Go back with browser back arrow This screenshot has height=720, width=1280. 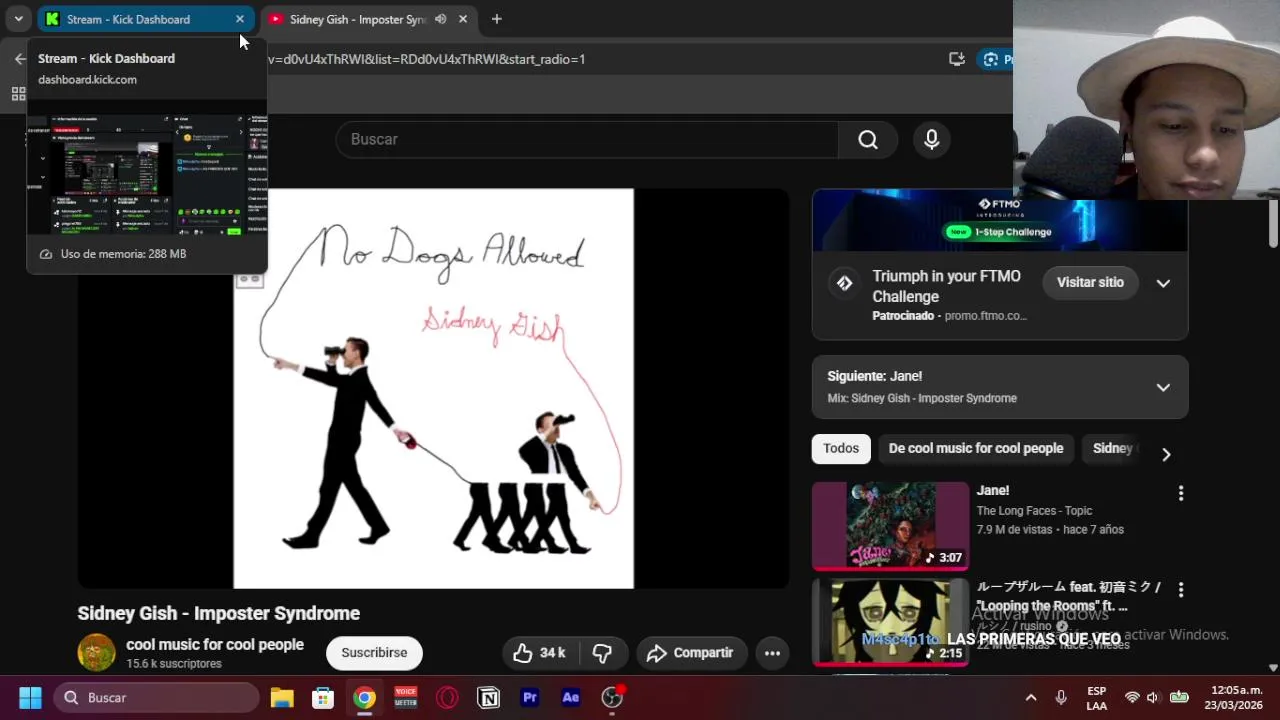(19, 59)
